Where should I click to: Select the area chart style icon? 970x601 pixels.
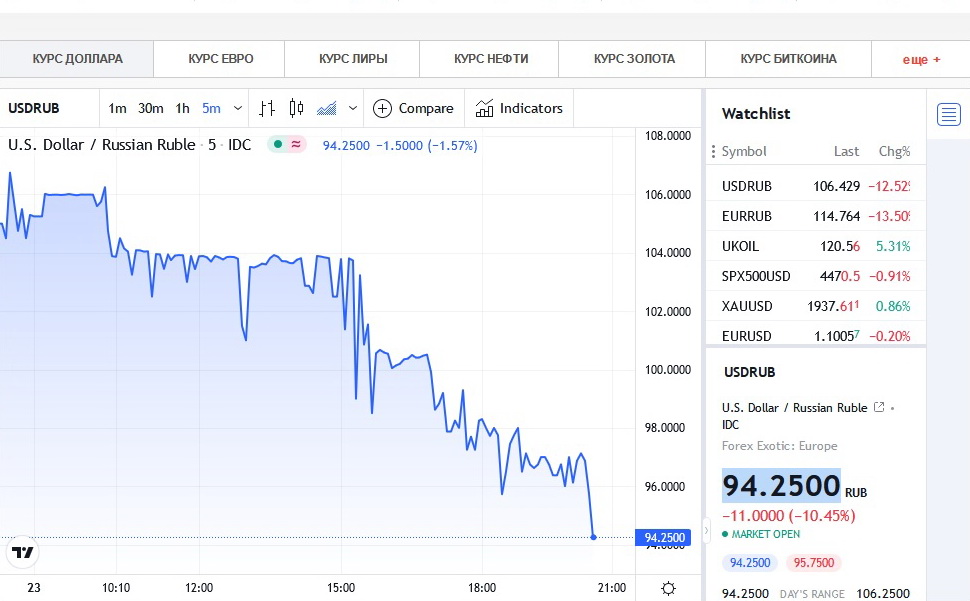(x=327, y=109)
